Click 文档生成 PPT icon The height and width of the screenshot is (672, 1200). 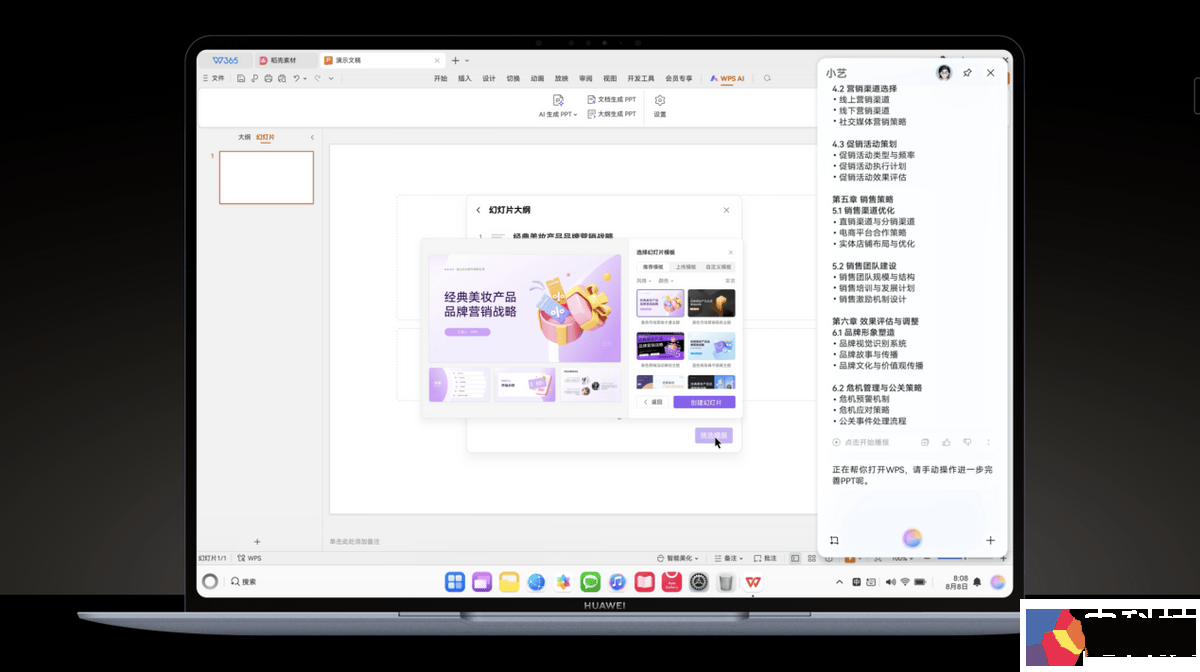pos(592,100)
